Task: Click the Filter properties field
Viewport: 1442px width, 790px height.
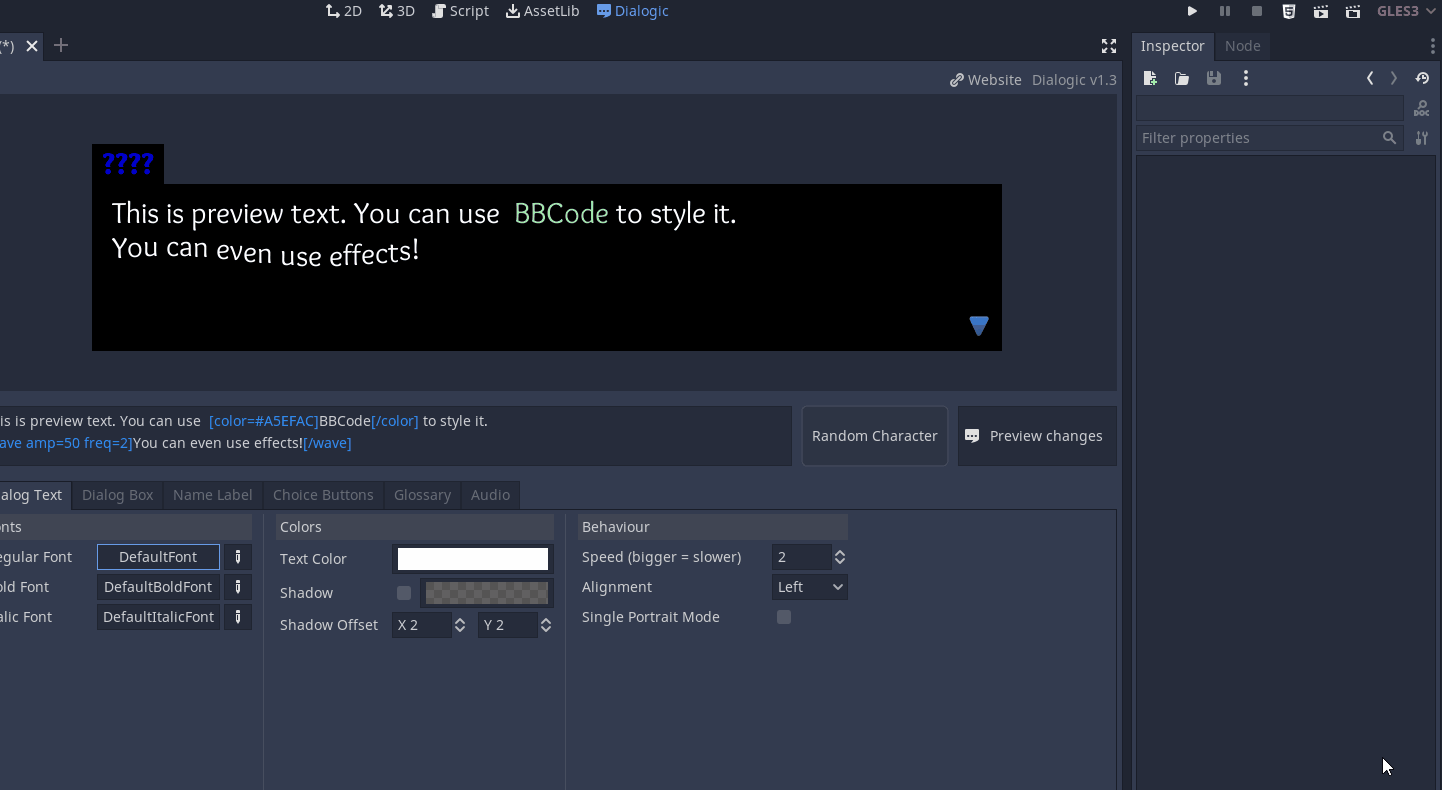Action: (1260, 138)
